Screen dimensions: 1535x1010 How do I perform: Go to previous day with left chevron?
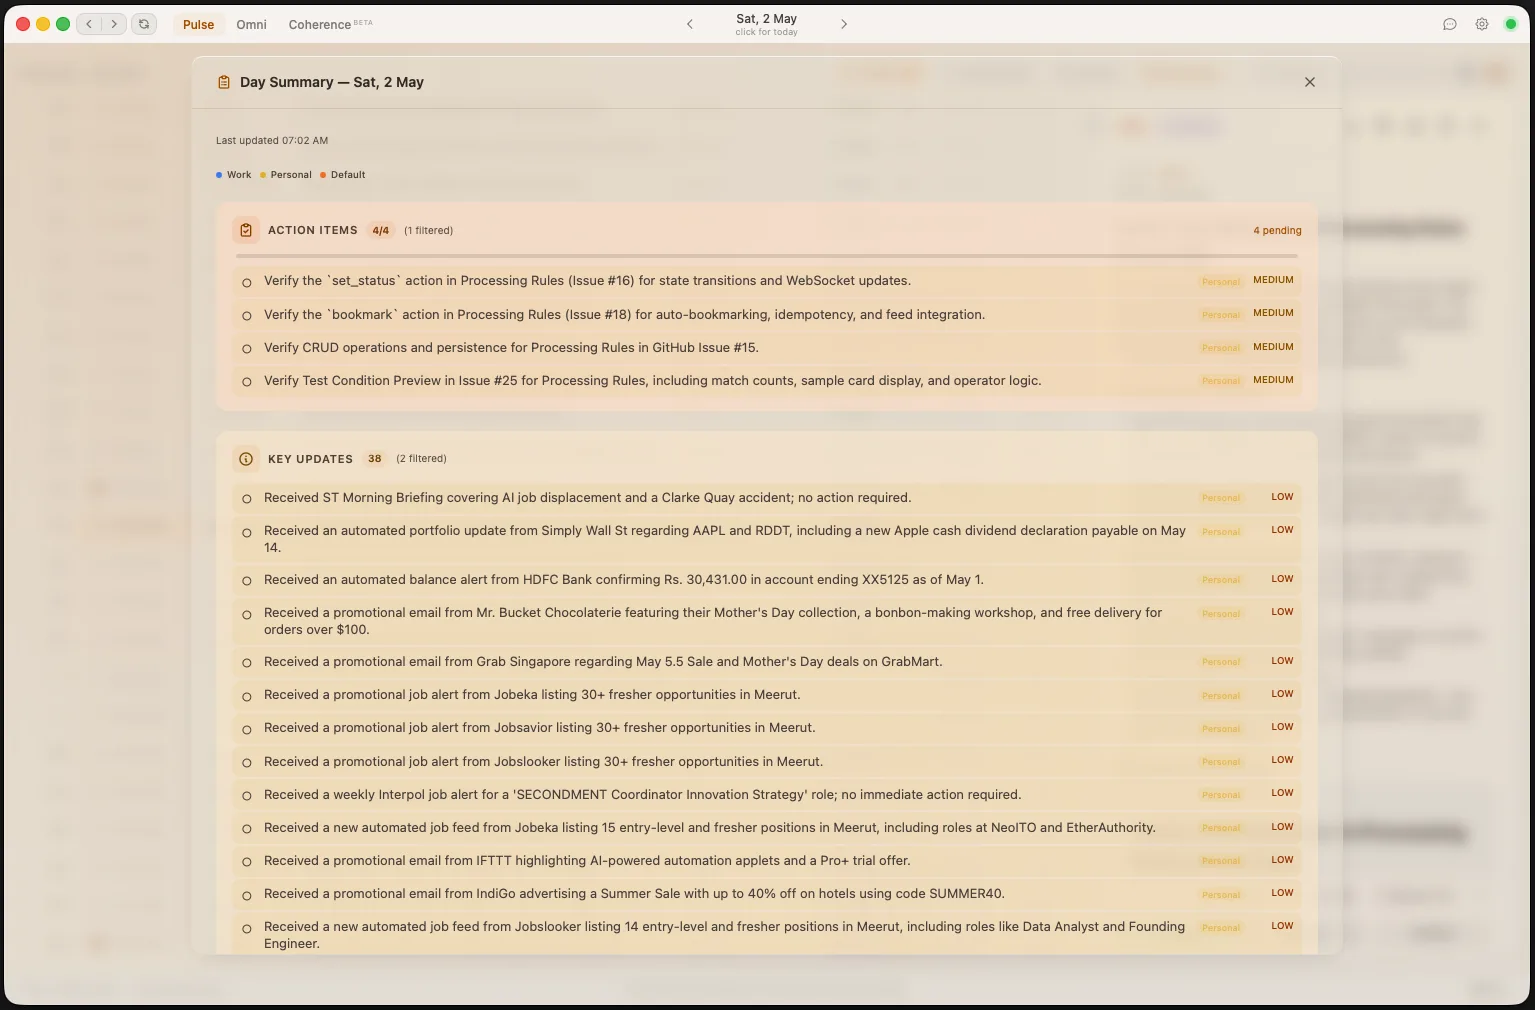pyautogui.click(x=690, y=24)
